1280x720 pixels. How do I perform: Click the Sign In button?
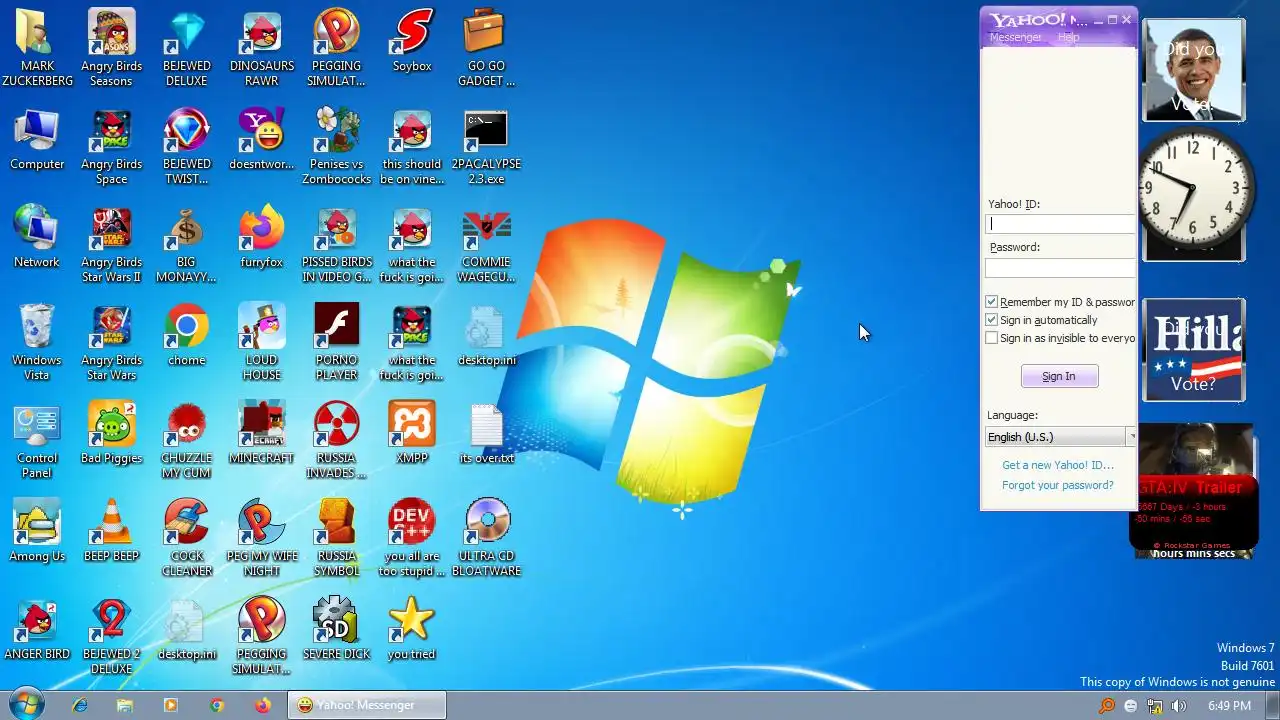click(x=1059, y=376)
